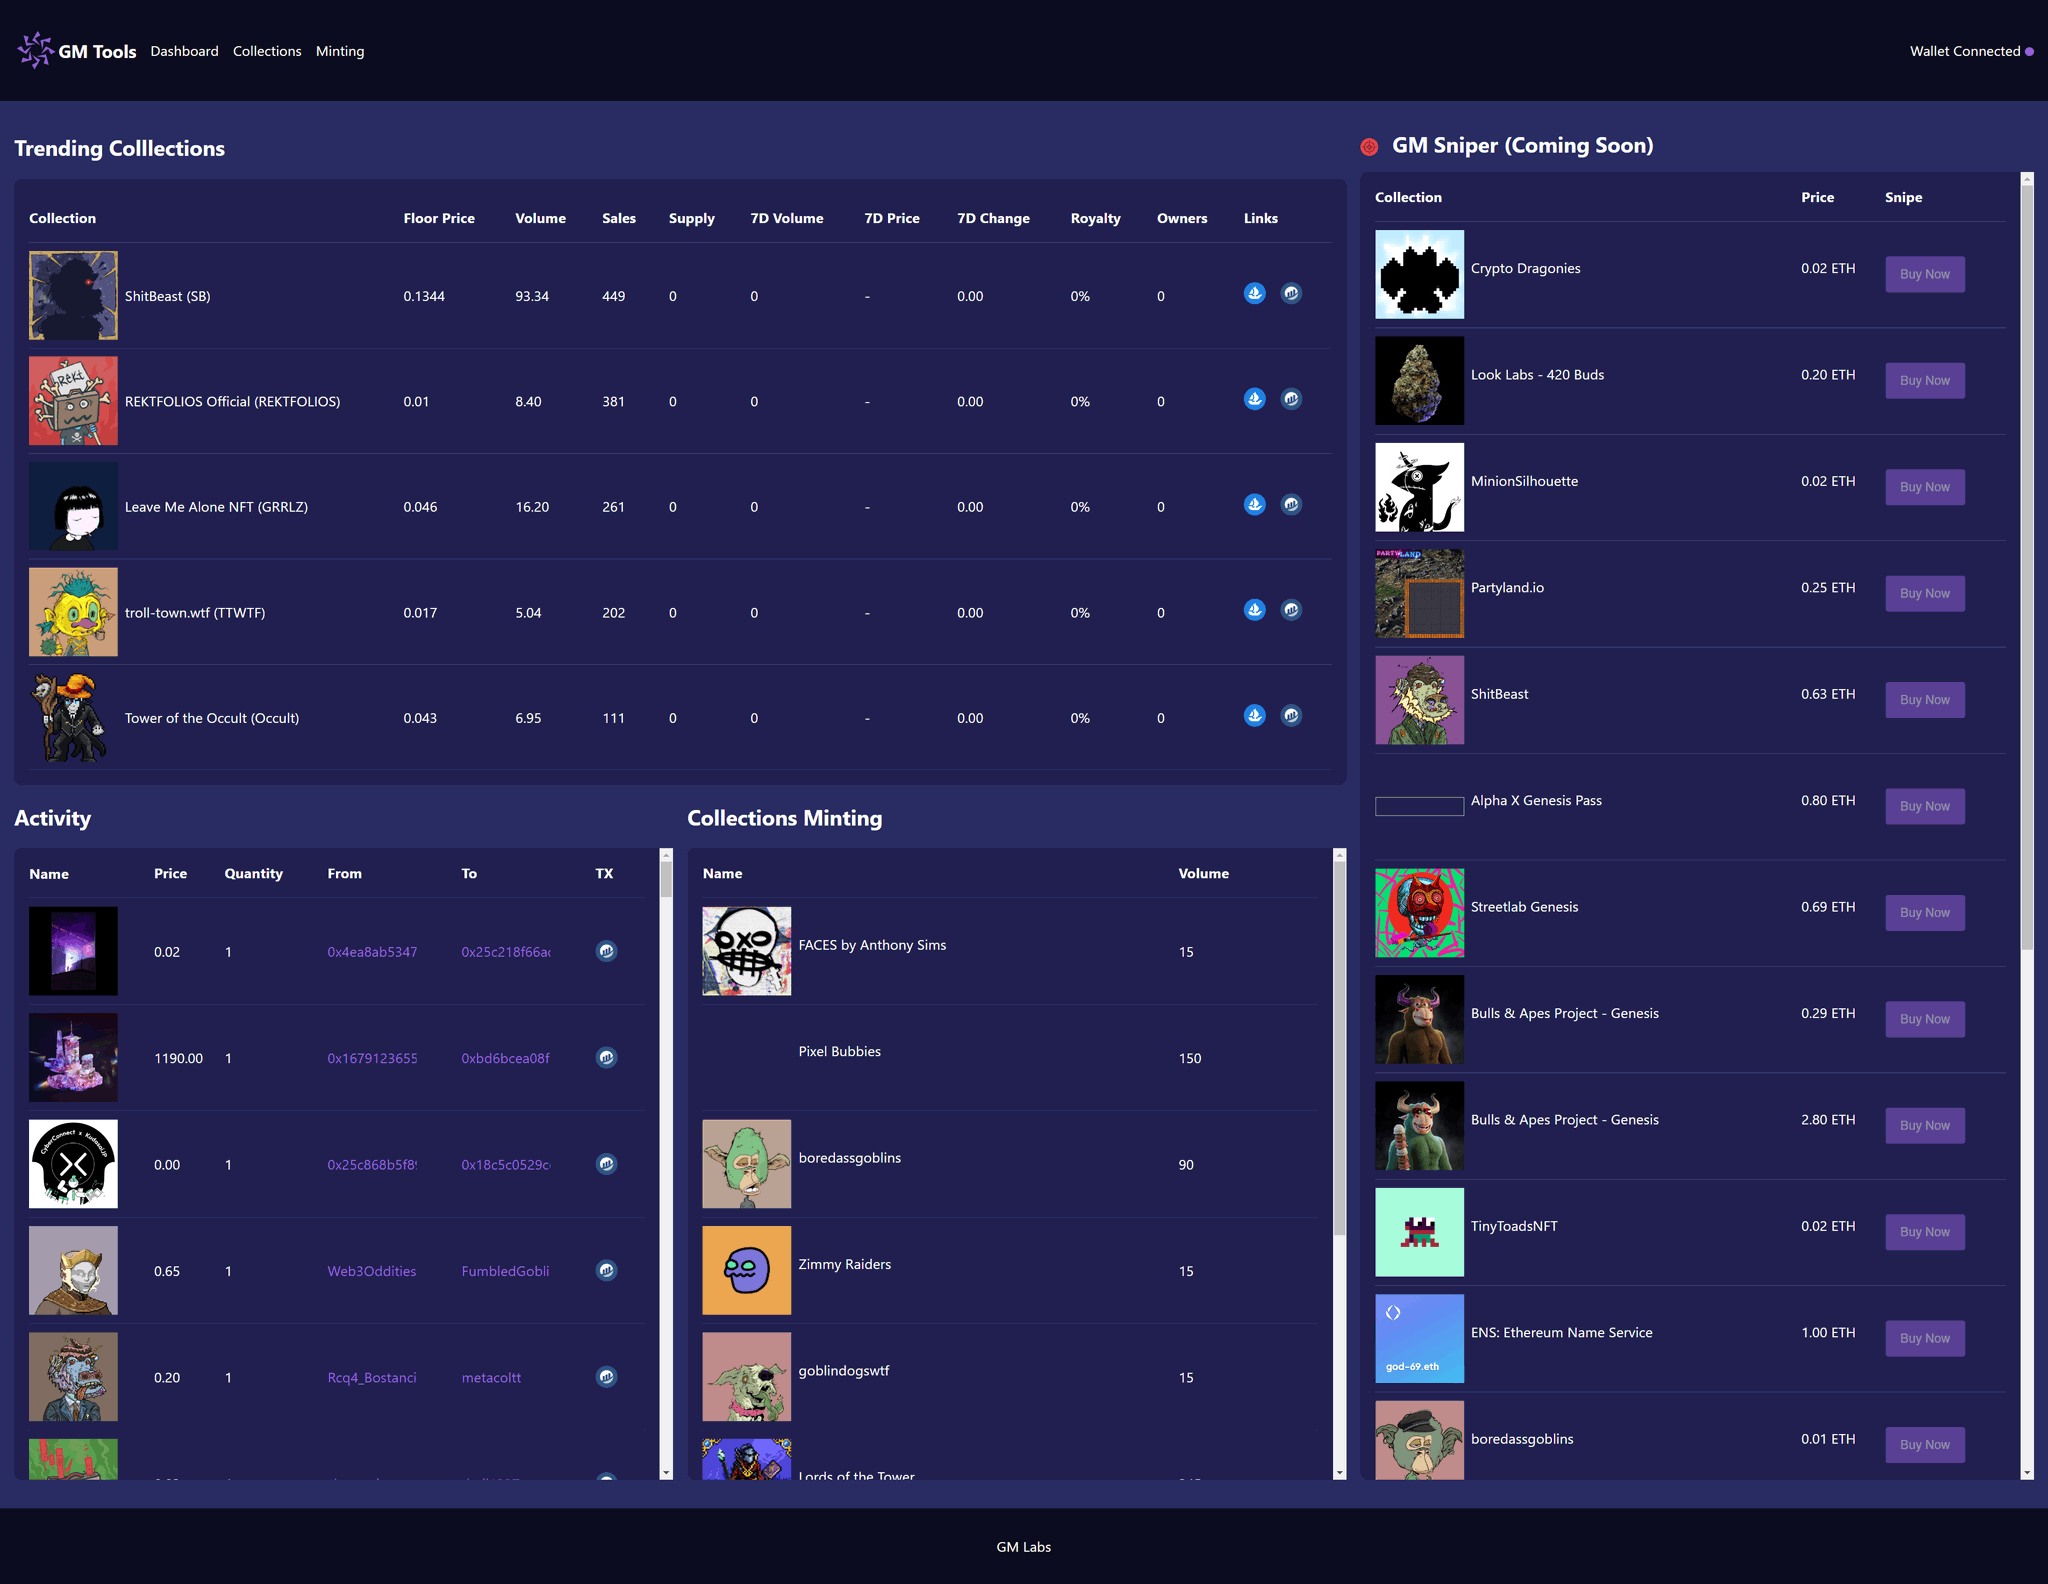The image size is (2048, 1584).
Task: Click the red GM Sniper target icon
Action: pos(1369,147)
